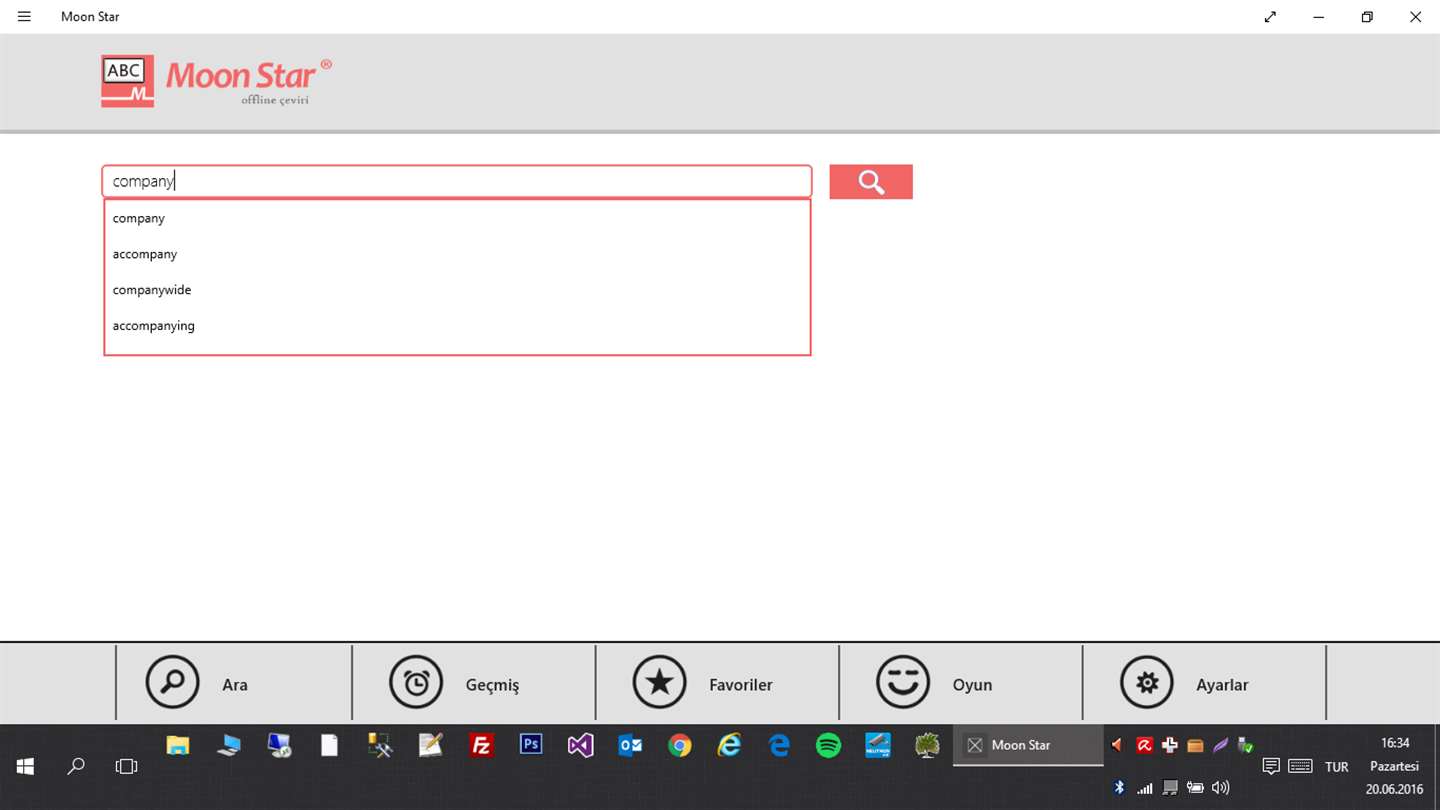Open the touch keyboard tray icon

[1300, 767]
